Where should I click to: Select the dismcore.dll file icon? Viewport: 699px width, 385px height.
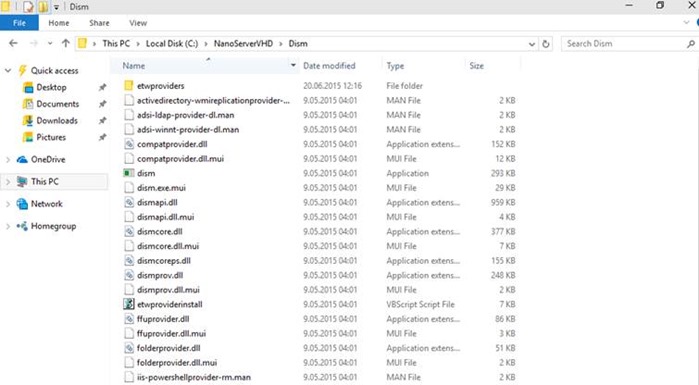coord(129,231)
